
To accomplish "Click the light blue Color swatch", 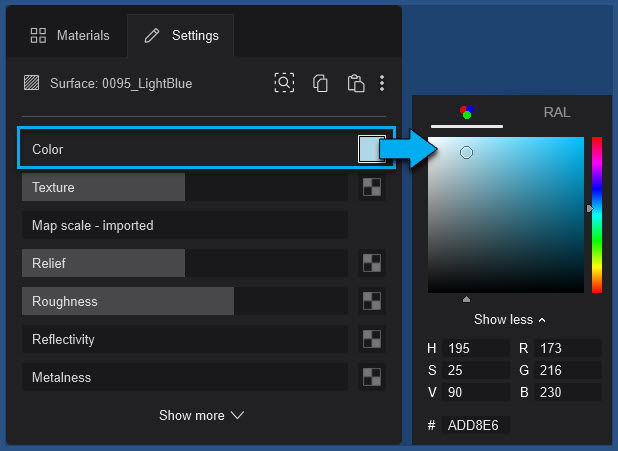I will click(371, 149).
